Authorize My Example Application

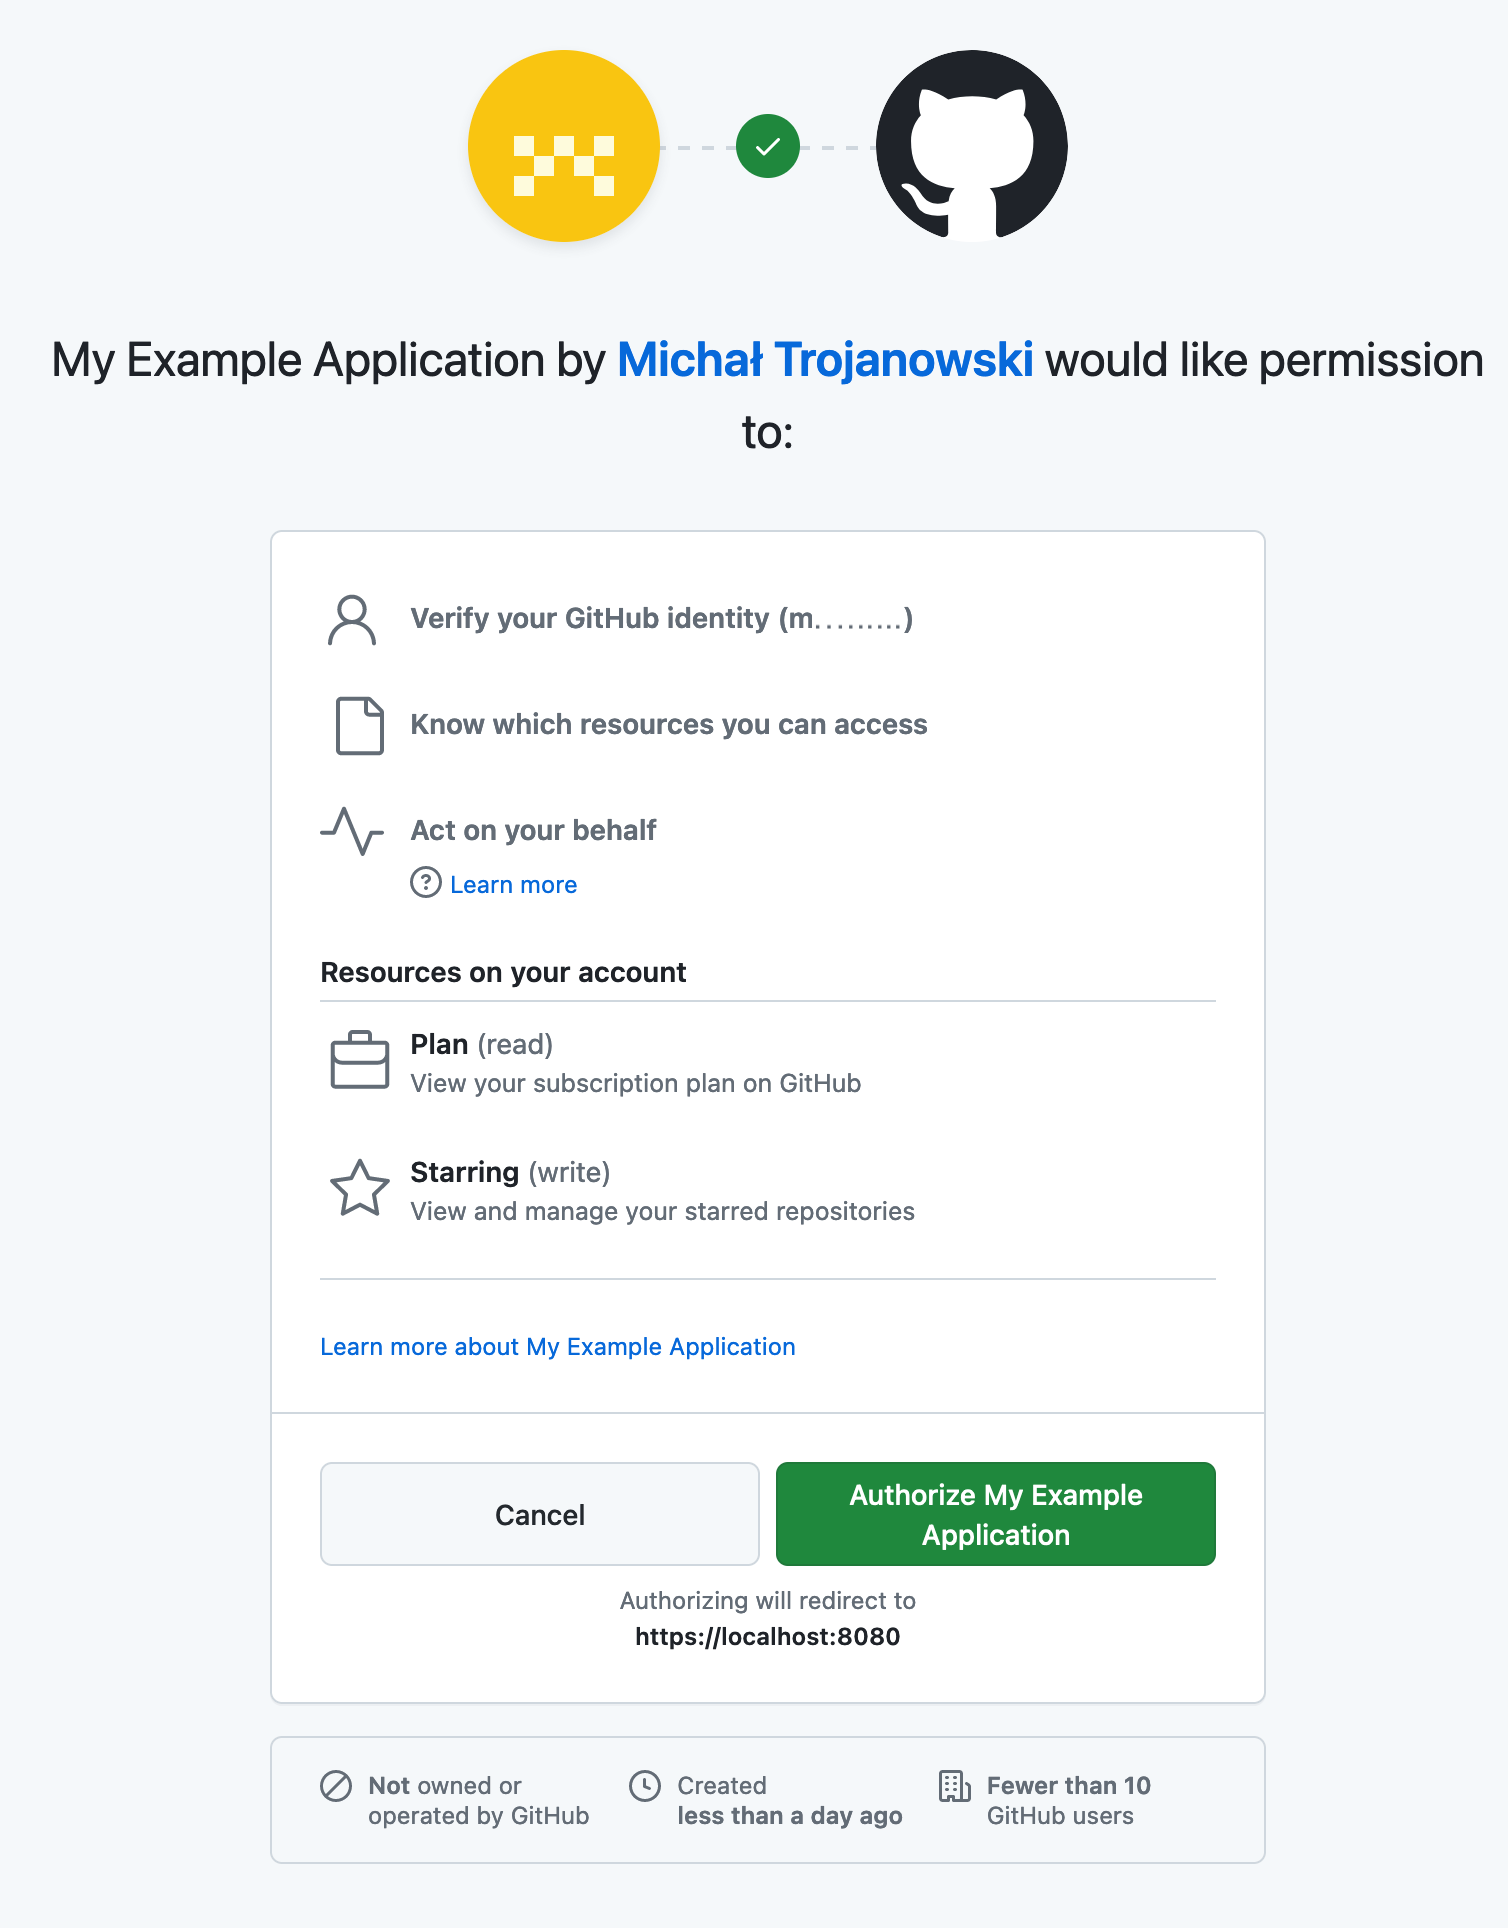tap(996, 1514)
